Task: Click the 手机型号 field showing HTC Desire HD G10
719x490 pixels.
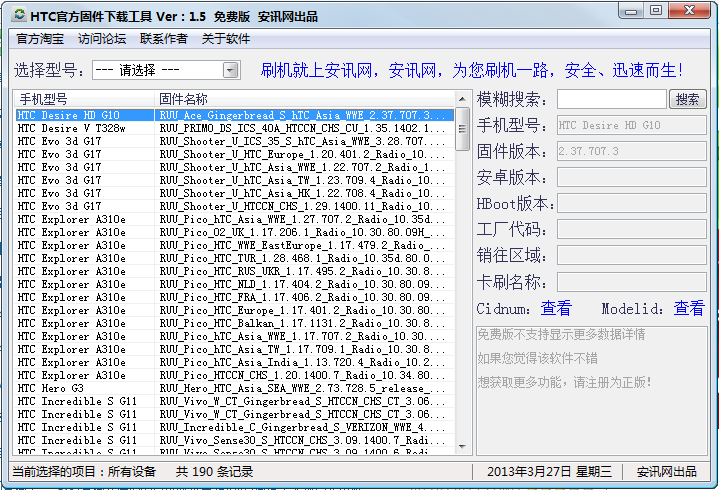Action: coord(632,125)
